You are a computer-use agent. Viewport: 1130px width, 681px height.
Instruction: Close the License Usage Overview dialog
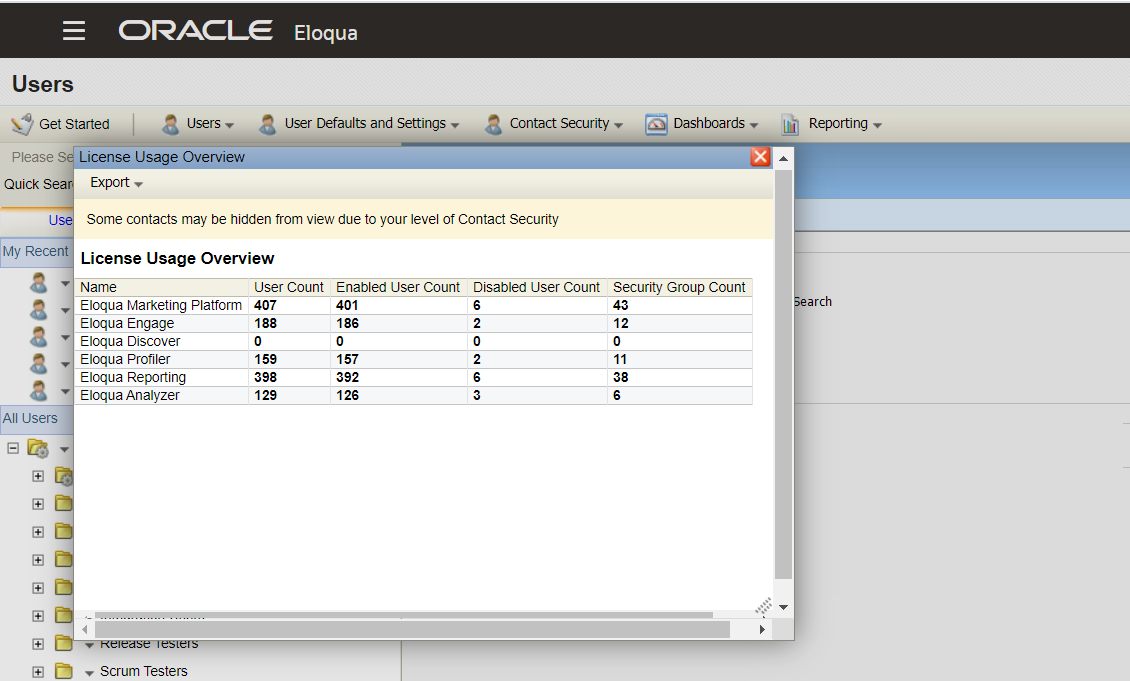[x=760, y=156]
